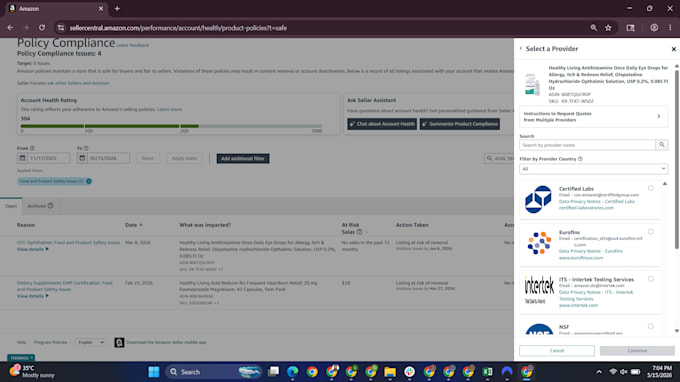This screenshot has width=680, height=382.
Task: Open the To date calendar icon
Action: [x=82, y=158]
